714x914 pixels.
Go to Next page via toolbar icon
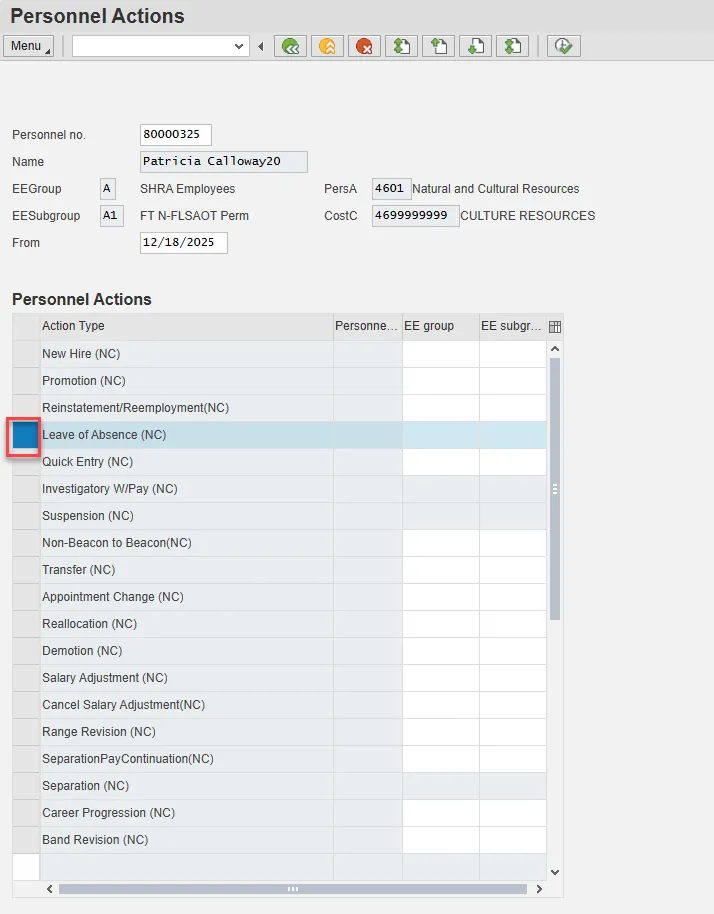476,46
